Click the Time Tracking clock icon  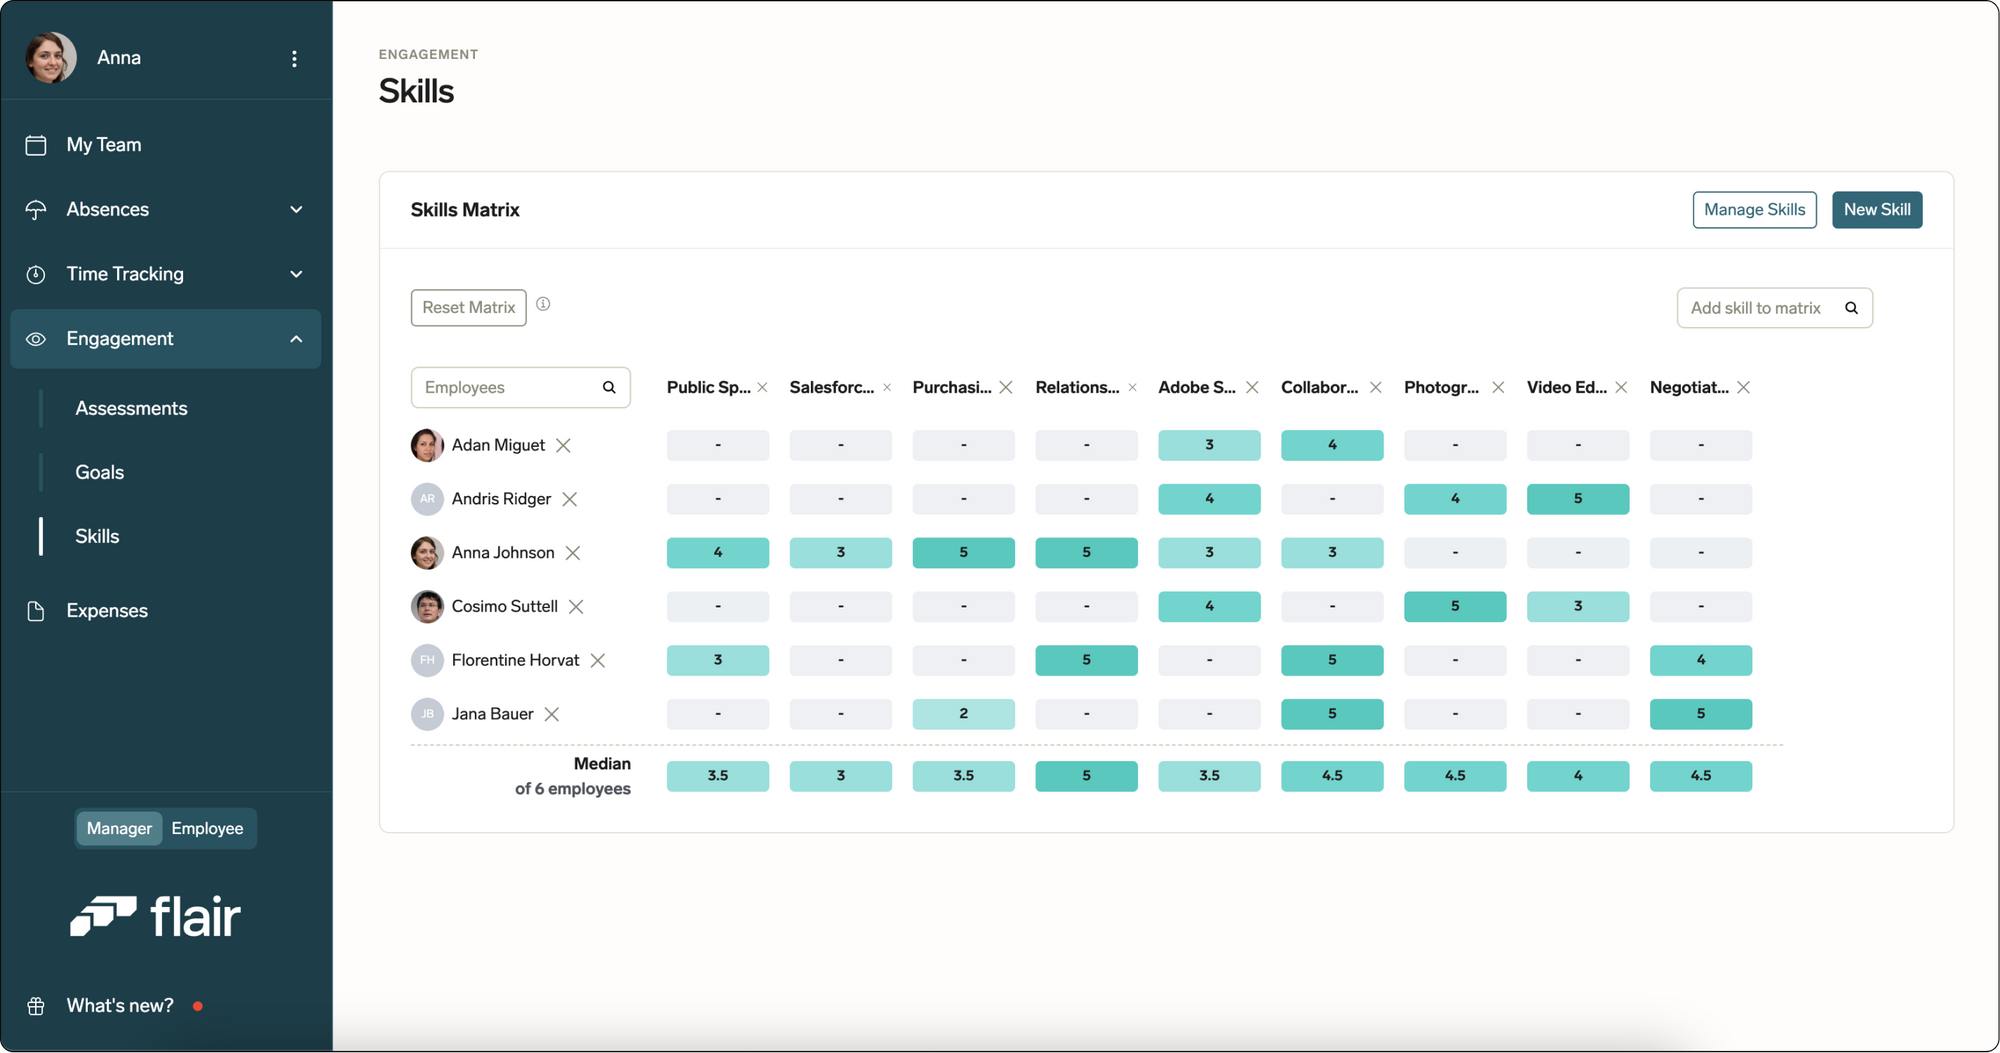click(x=37, y=273)
